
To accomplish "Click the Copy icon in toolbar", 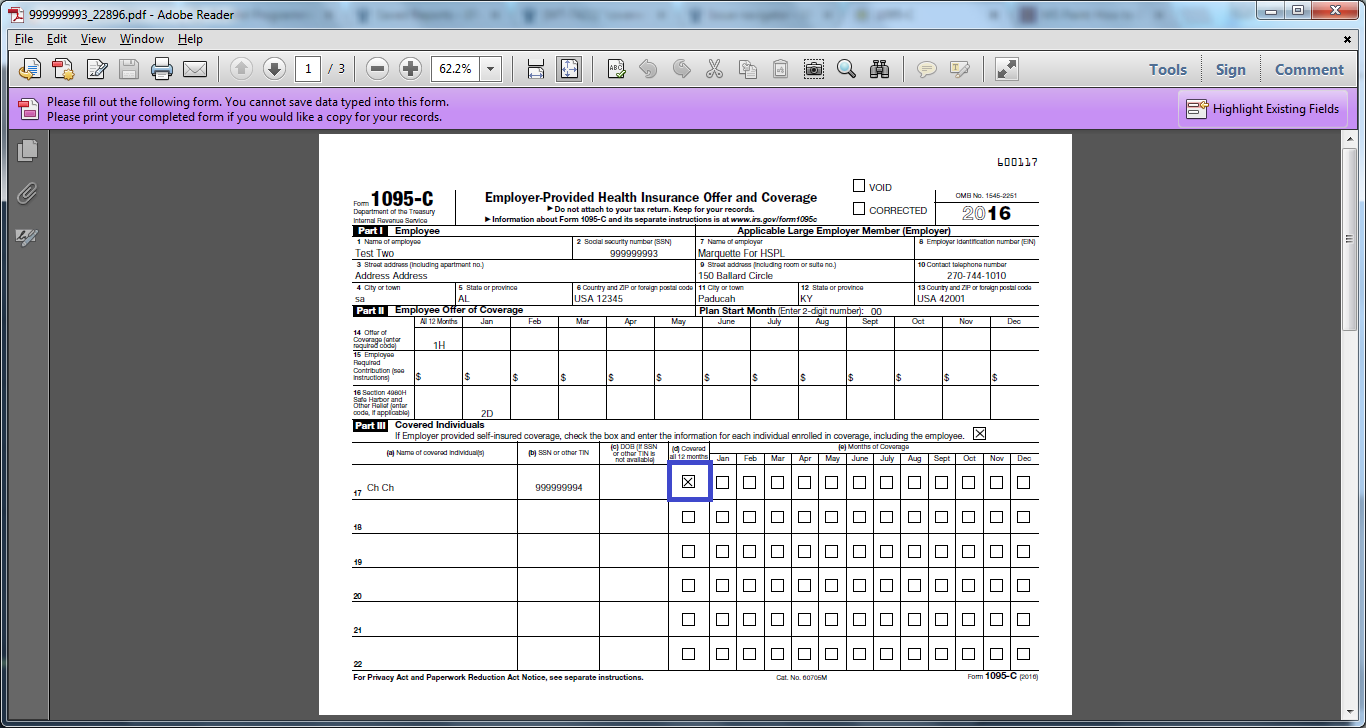I will [x=747, y=69].
